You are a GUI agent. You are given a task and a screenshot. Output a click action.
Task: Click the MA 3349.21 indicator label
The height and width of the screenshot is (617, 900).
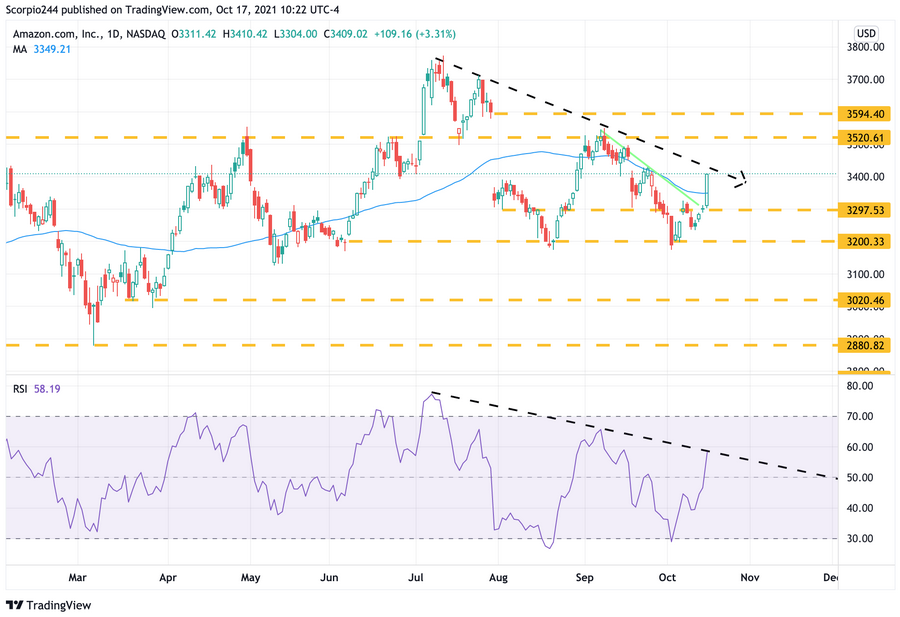[x=42, y=49]
